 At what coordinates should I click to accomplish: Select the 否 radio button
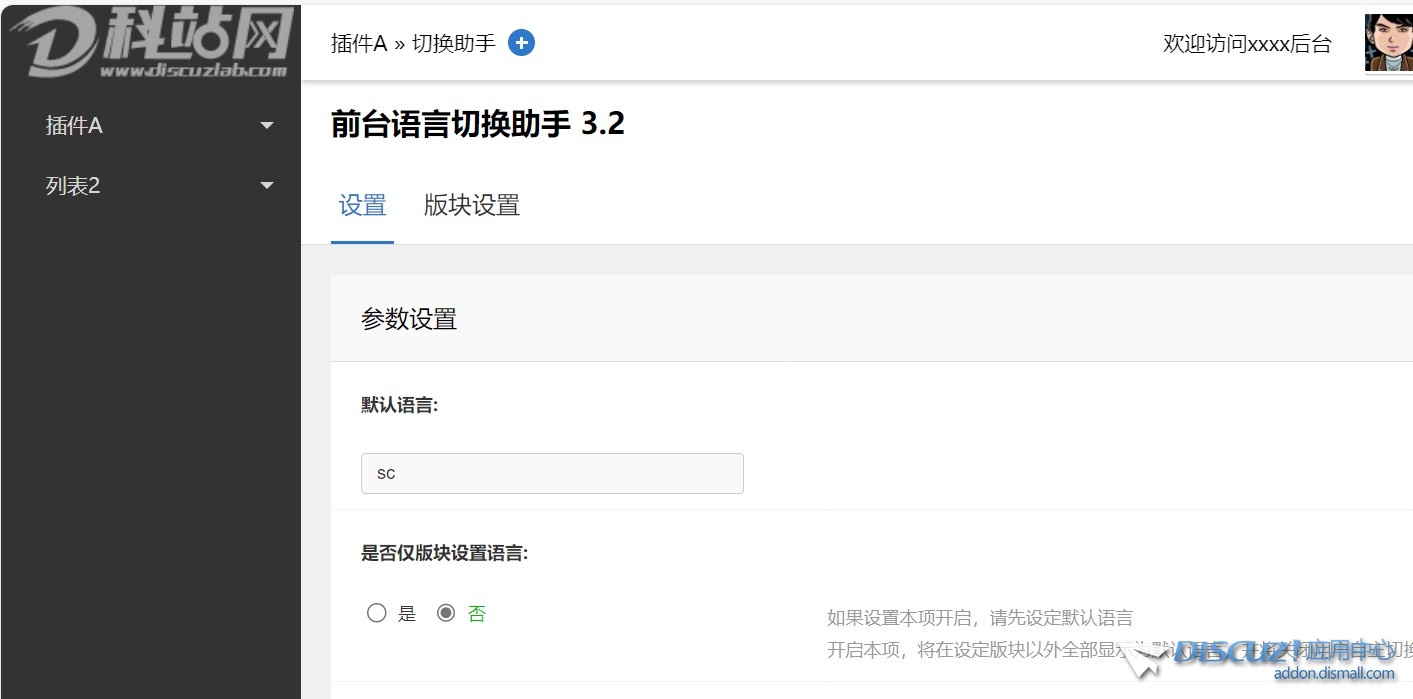coord(446,613)
